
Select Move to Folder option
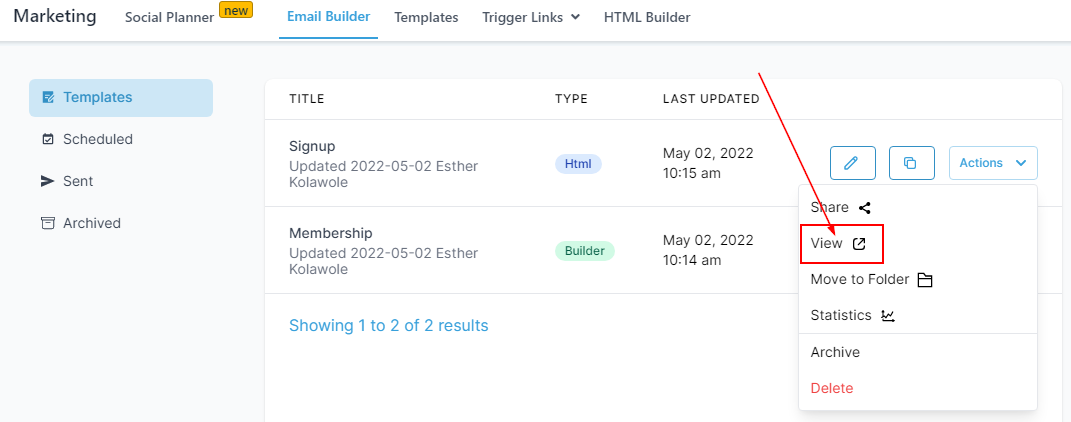tap(870, 279)
